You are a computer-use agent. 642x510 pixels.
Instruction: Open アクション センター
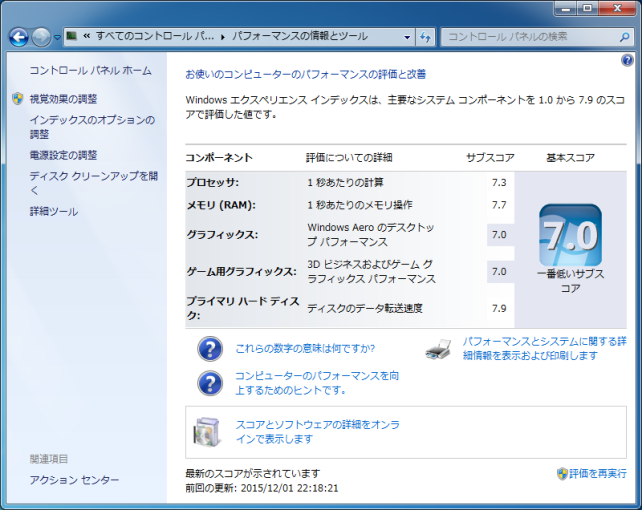[x=74, y=480]
